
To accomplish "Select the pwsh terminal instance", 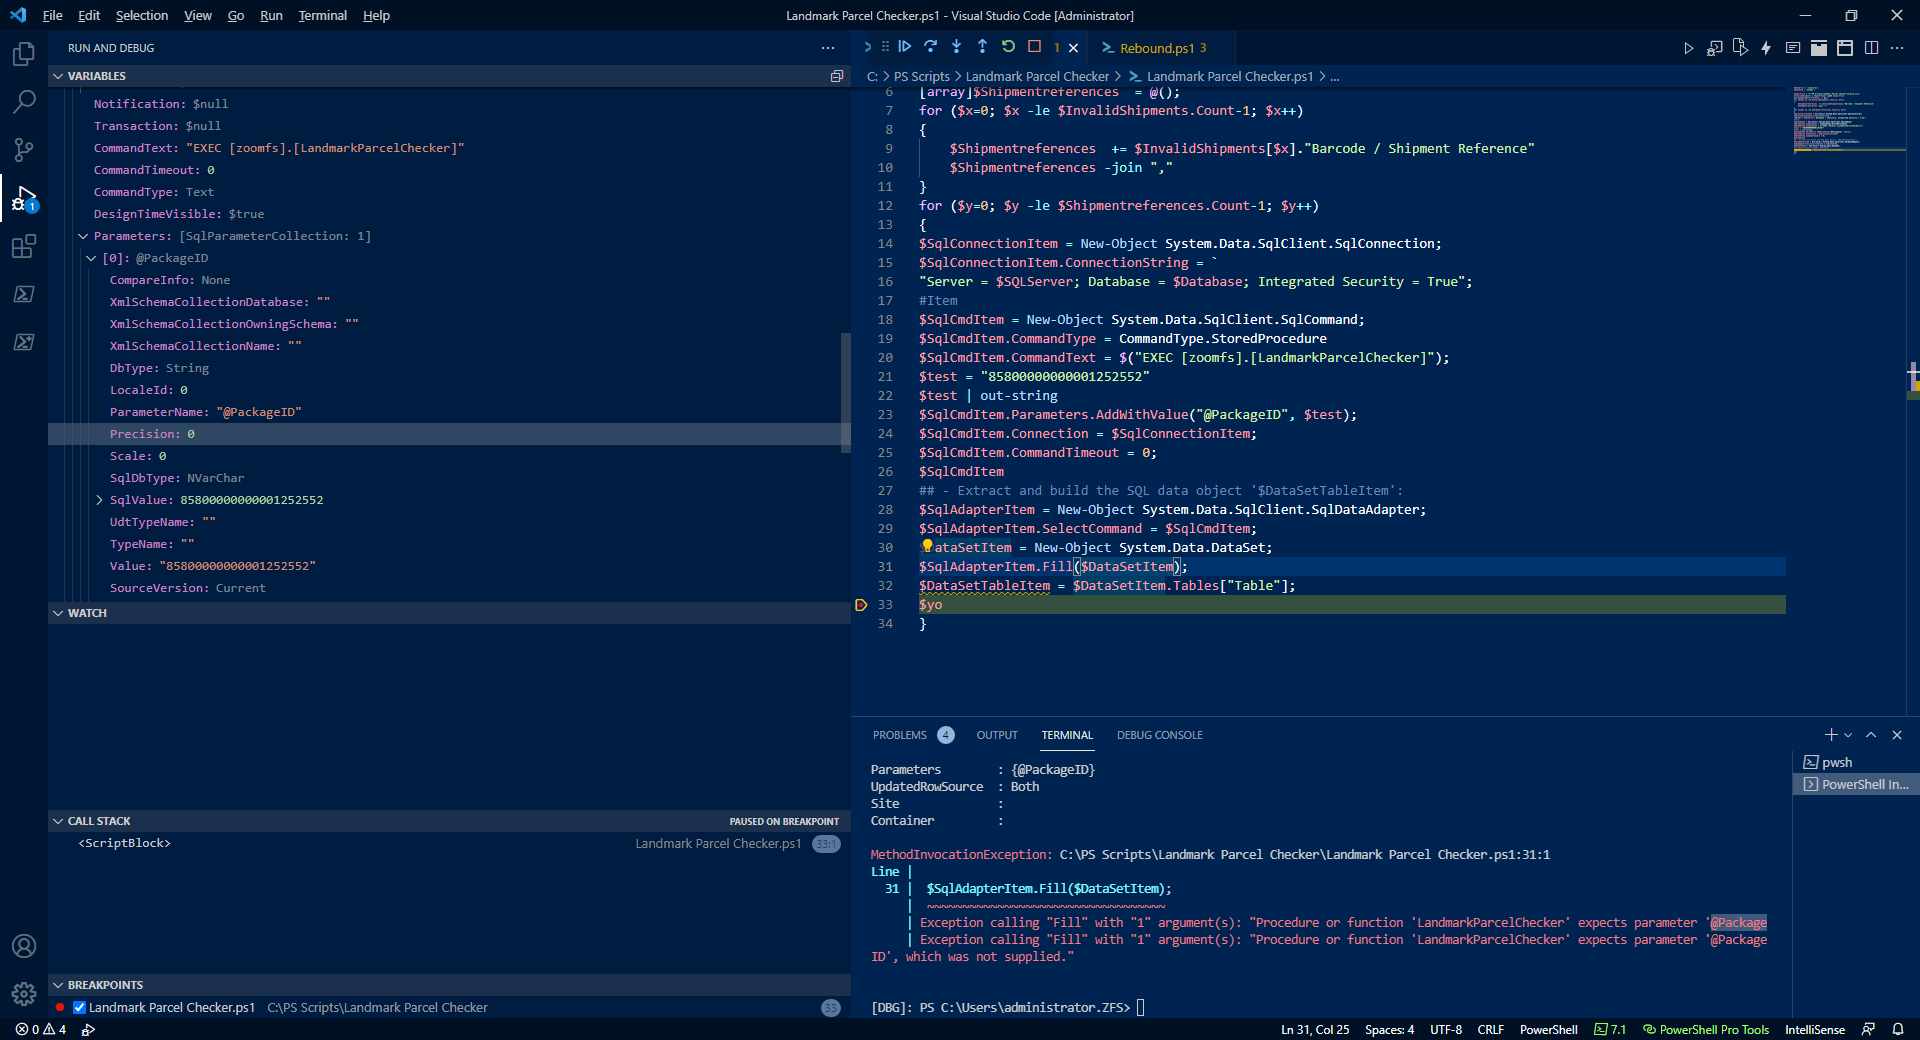I will pyautogui.click(x=1856, y=762).
